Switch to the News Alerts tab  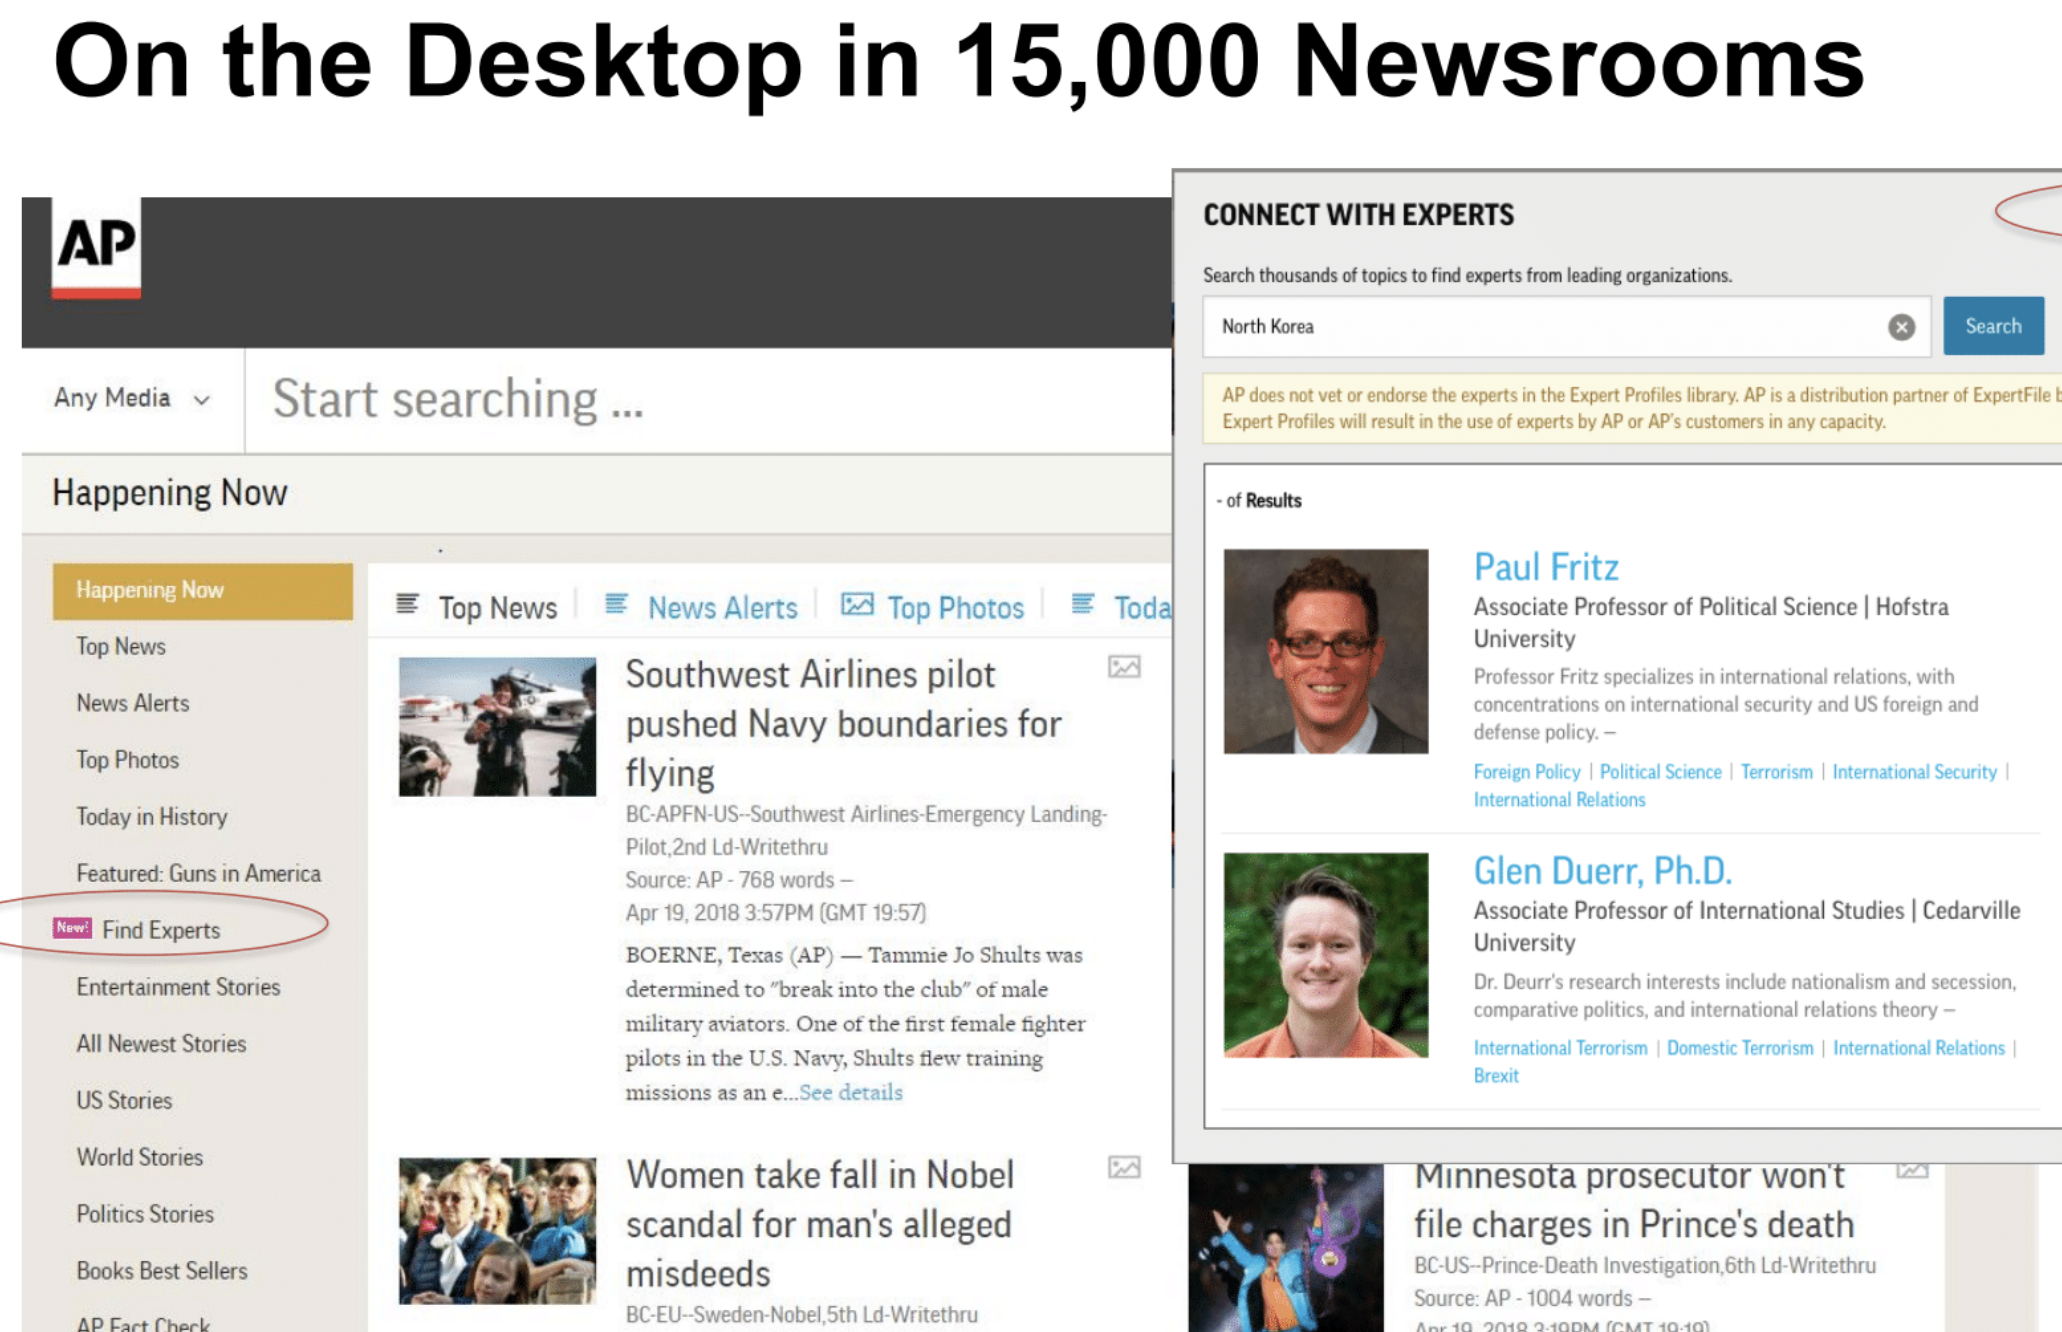(x=722, y=608)
